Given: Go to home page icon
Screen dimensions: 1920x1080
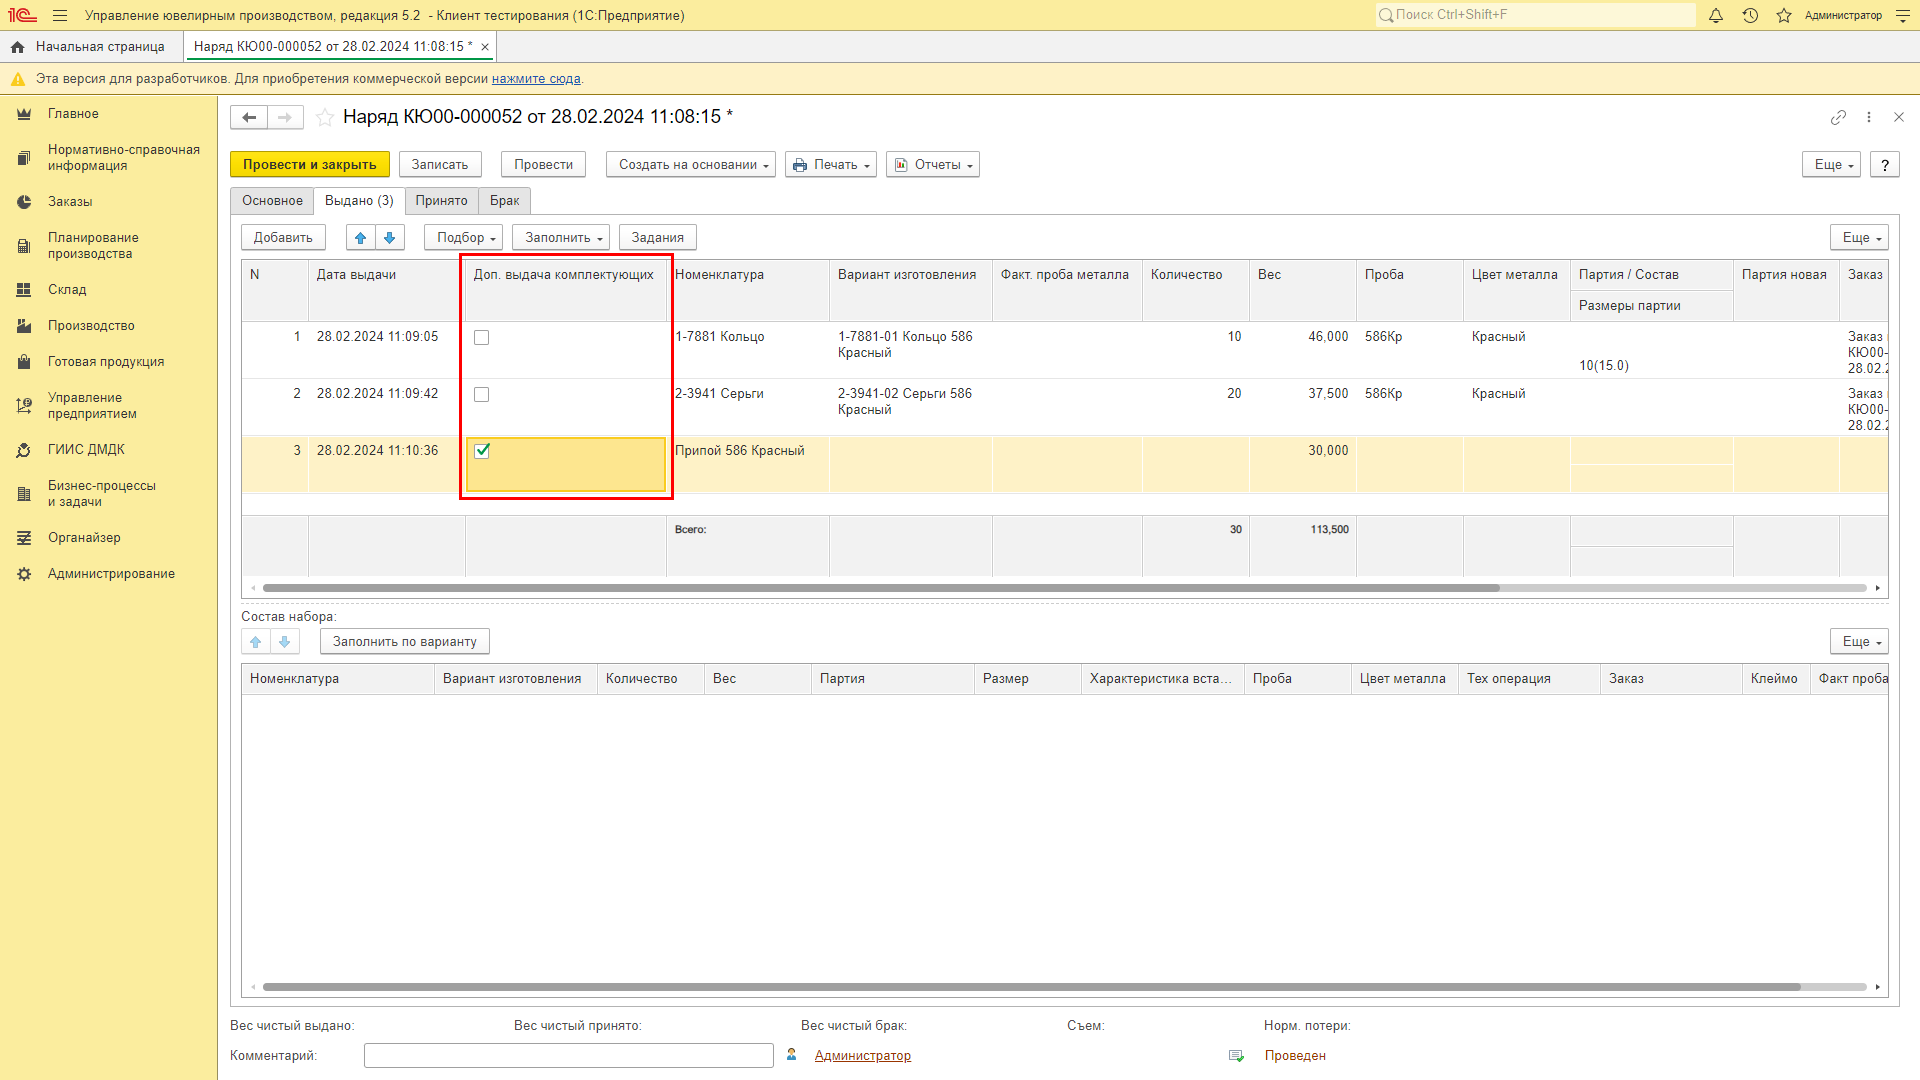Looking at the screenshot, I should coord(17,47).
